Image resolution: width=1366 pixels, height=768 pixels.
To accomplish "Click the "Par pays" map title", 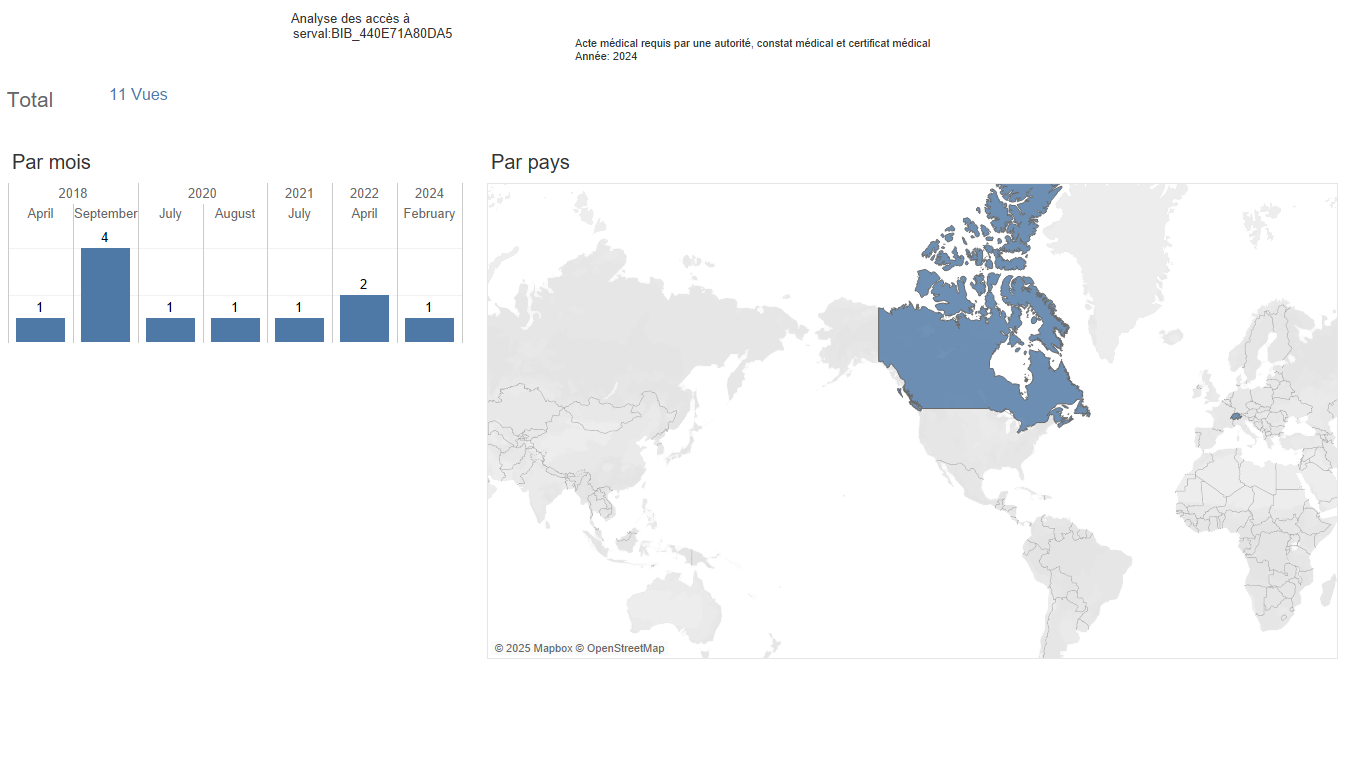I will 530,162.
